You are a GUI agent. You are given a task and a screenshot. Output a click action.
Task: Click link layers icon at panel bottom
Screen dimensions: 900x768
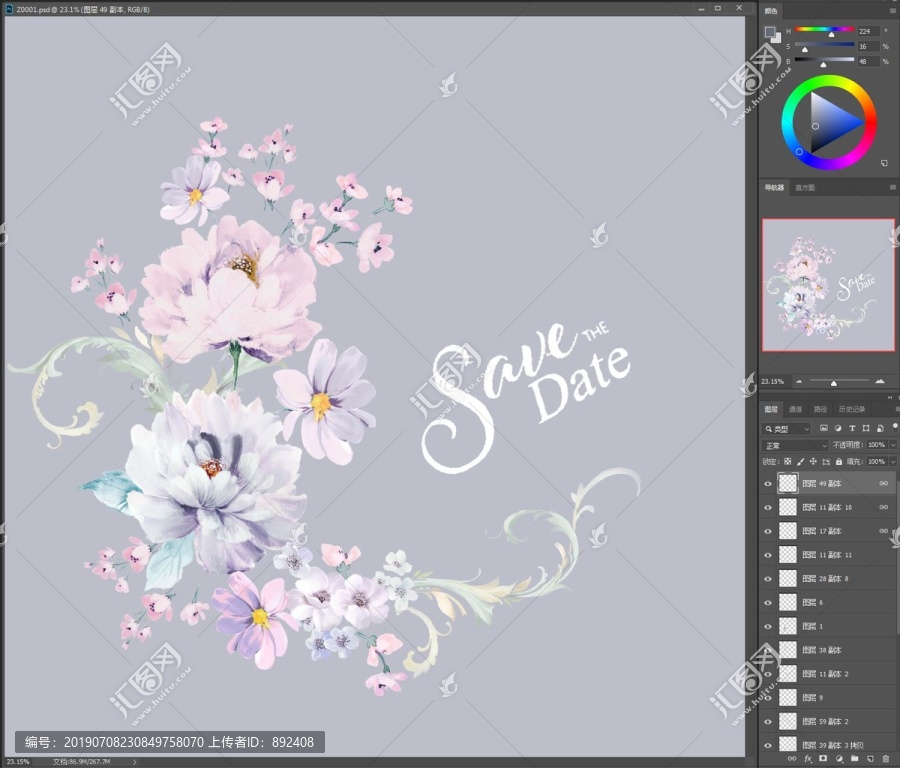pyautogui.click(x=792, y=759)
